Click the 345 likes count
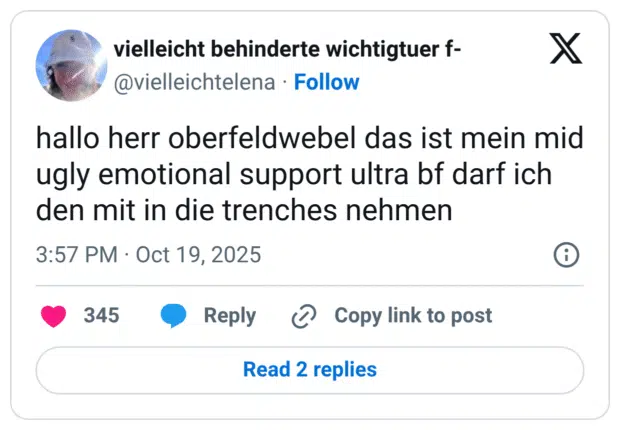 [x=101, y=316]
